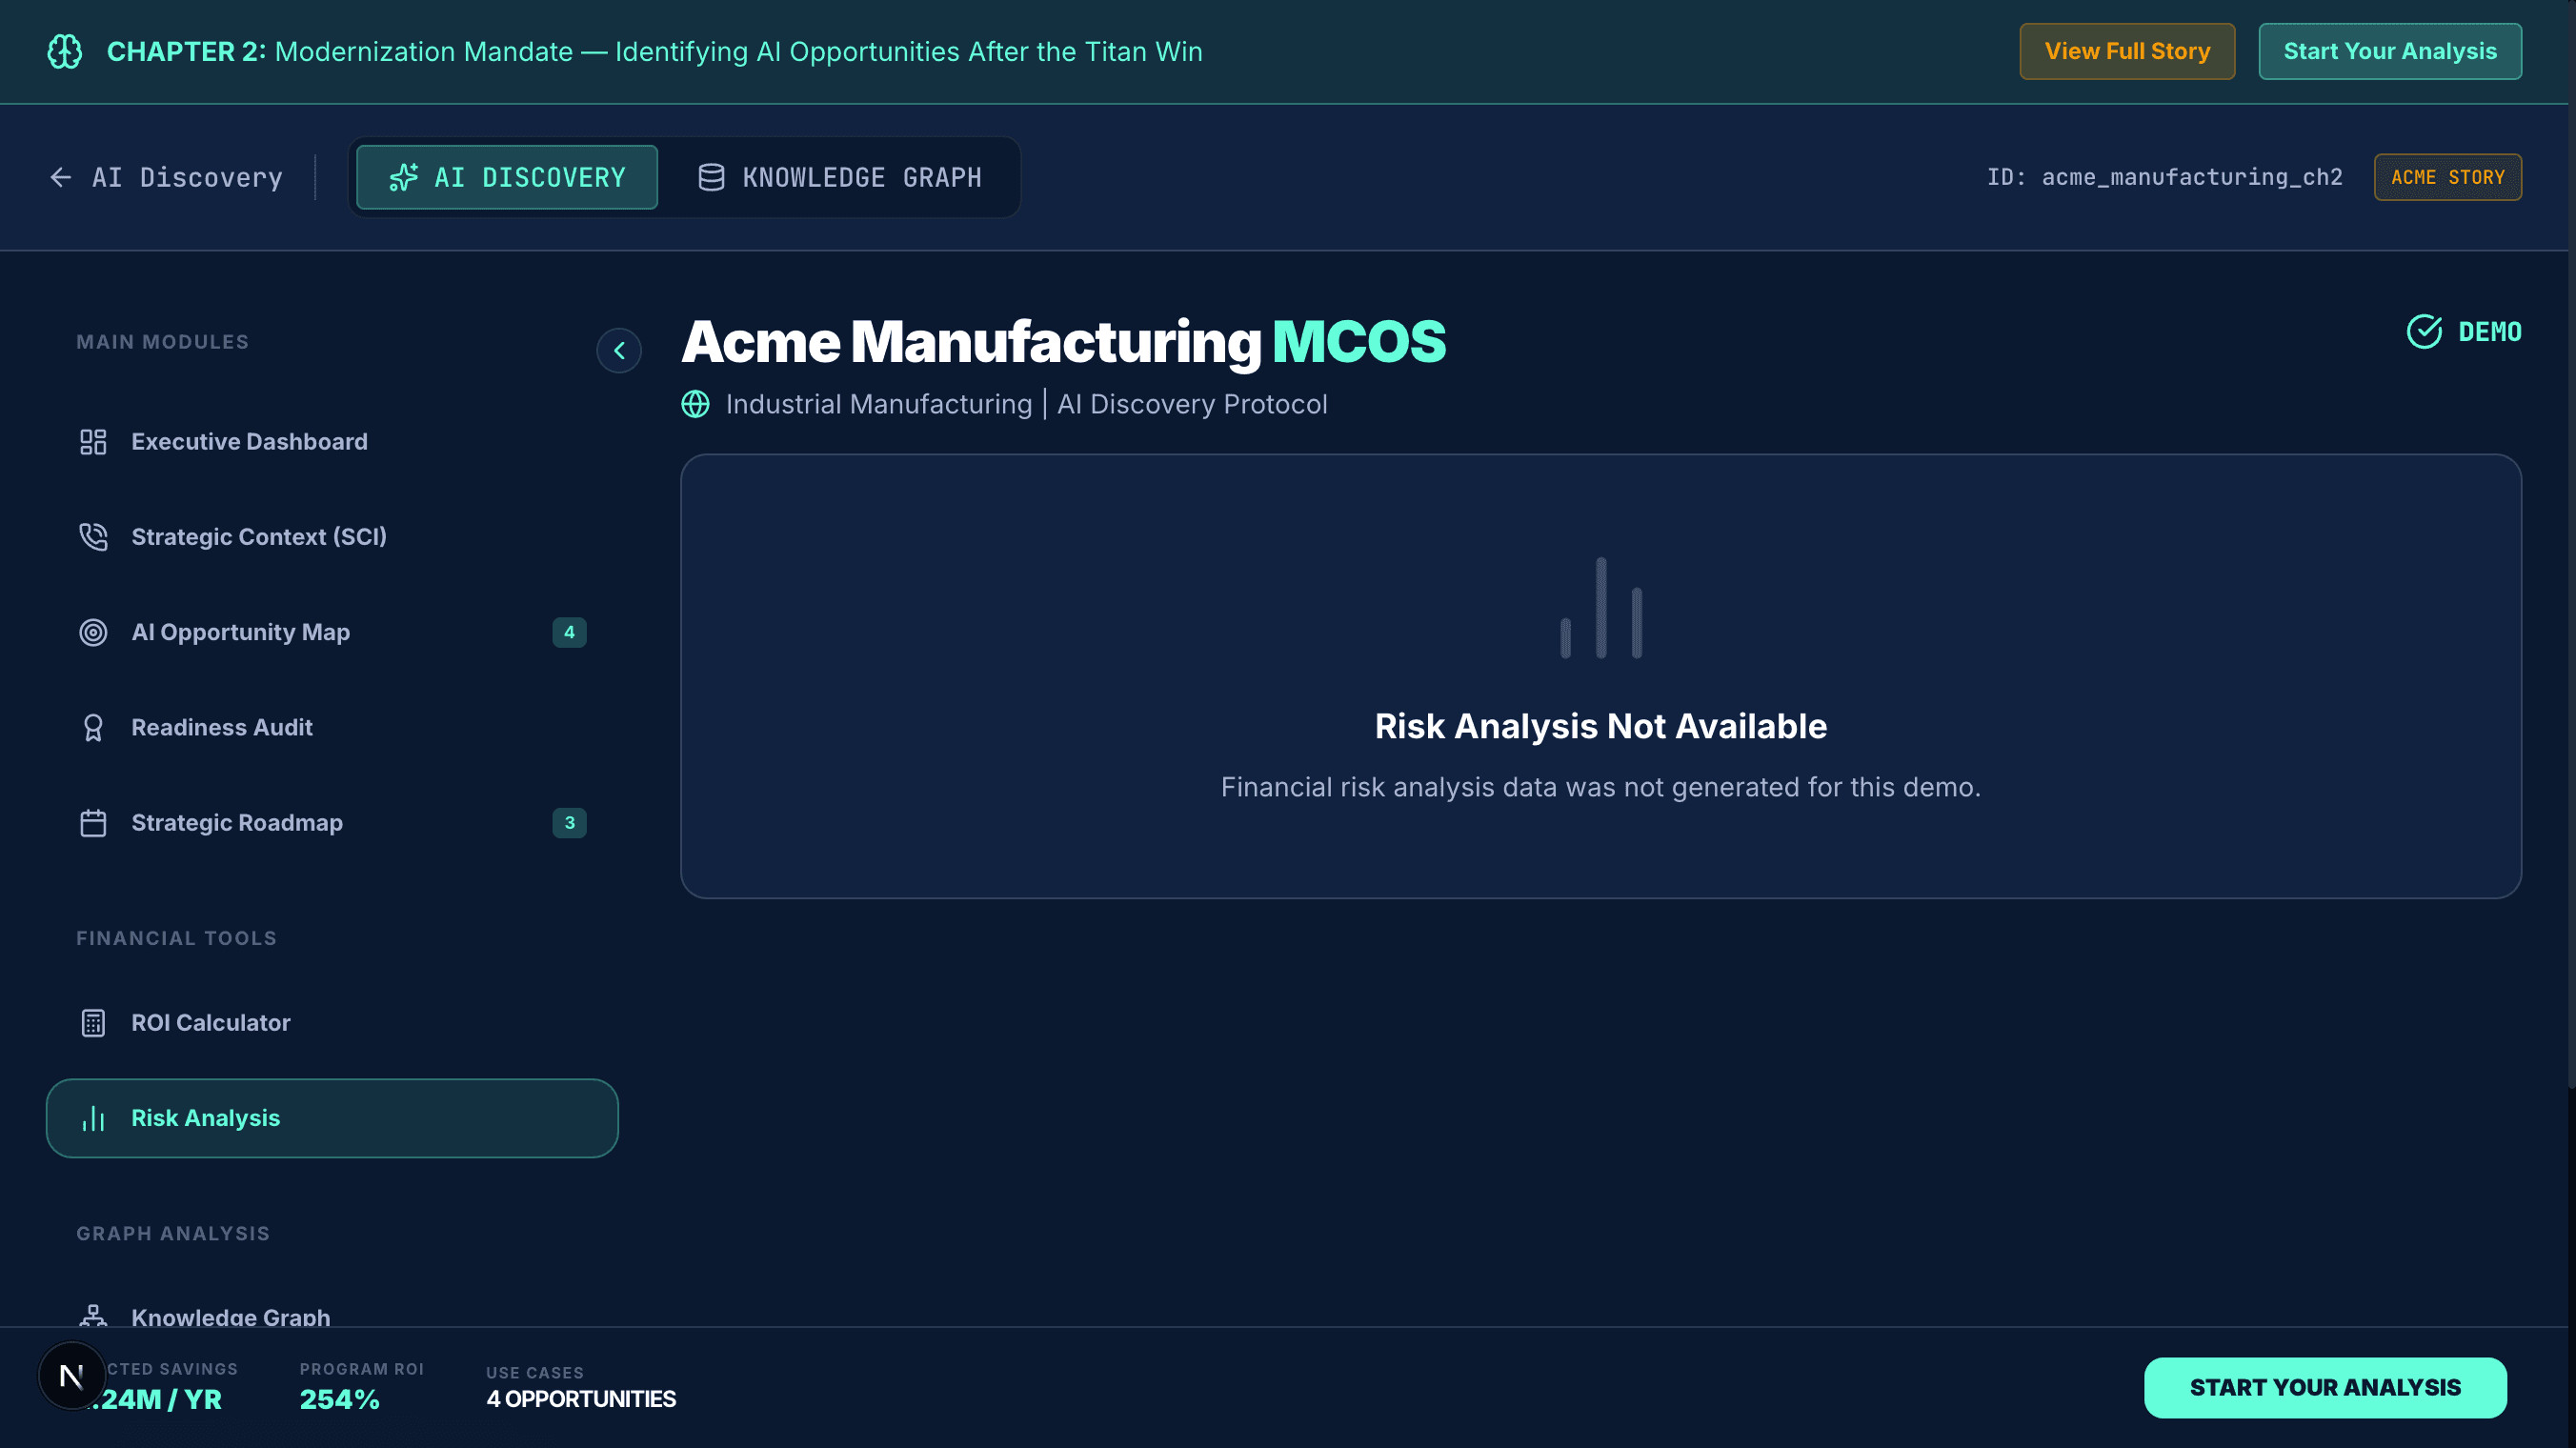Select Risk Analysis in Financial Tools

click(332, 1118)
